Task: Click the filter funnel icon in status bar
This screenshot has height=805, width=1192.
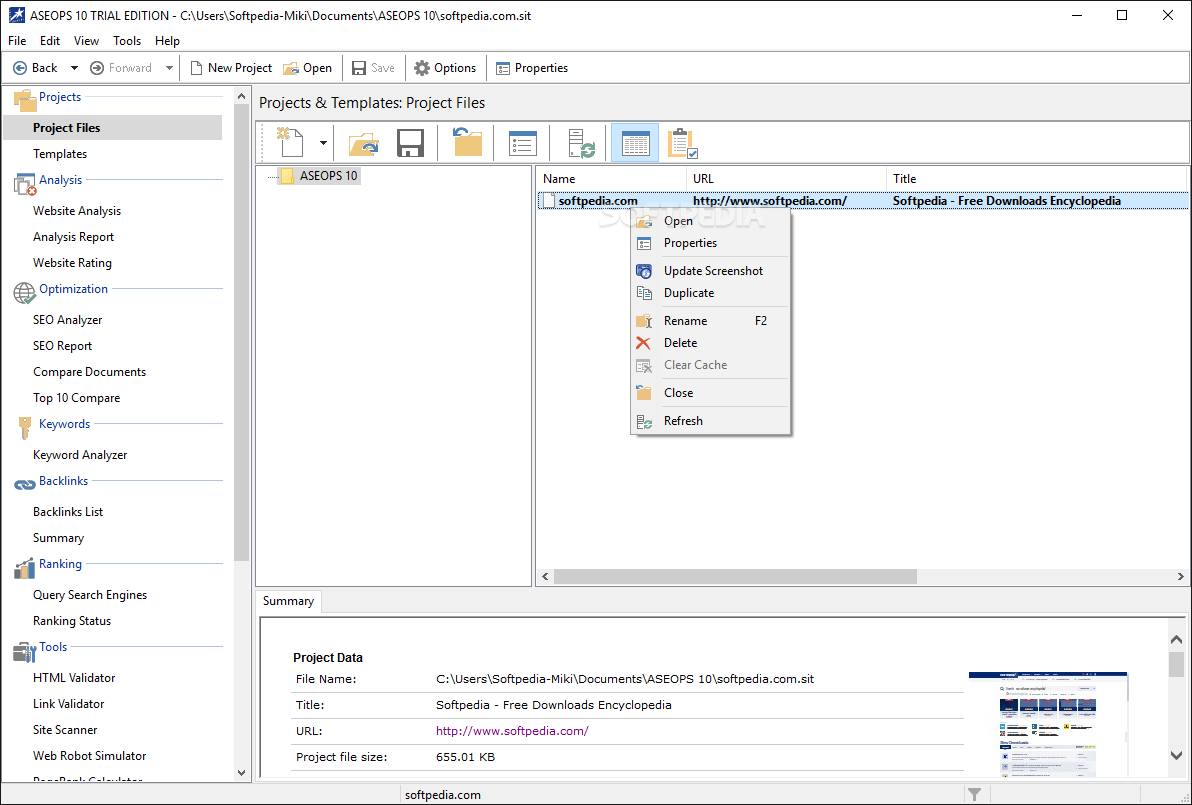Action: (x=975, y=794)
